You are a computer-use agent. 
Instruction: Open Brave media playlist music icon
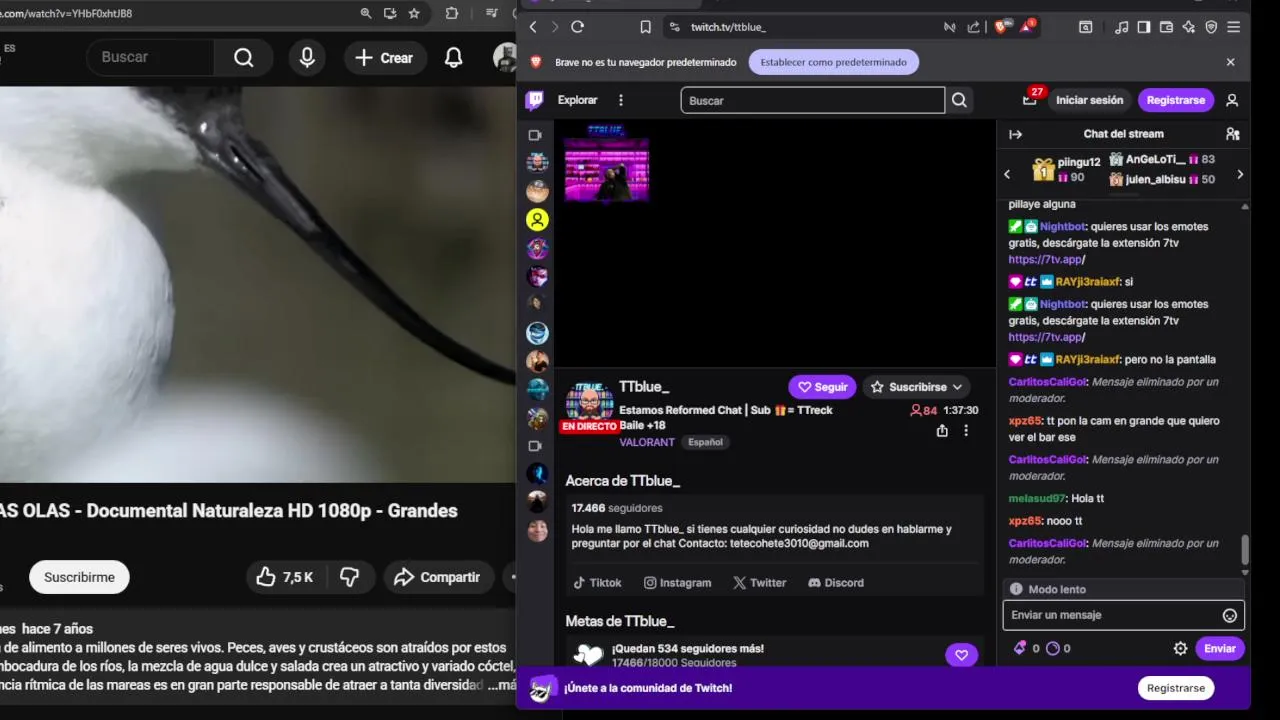[1121, 27]
